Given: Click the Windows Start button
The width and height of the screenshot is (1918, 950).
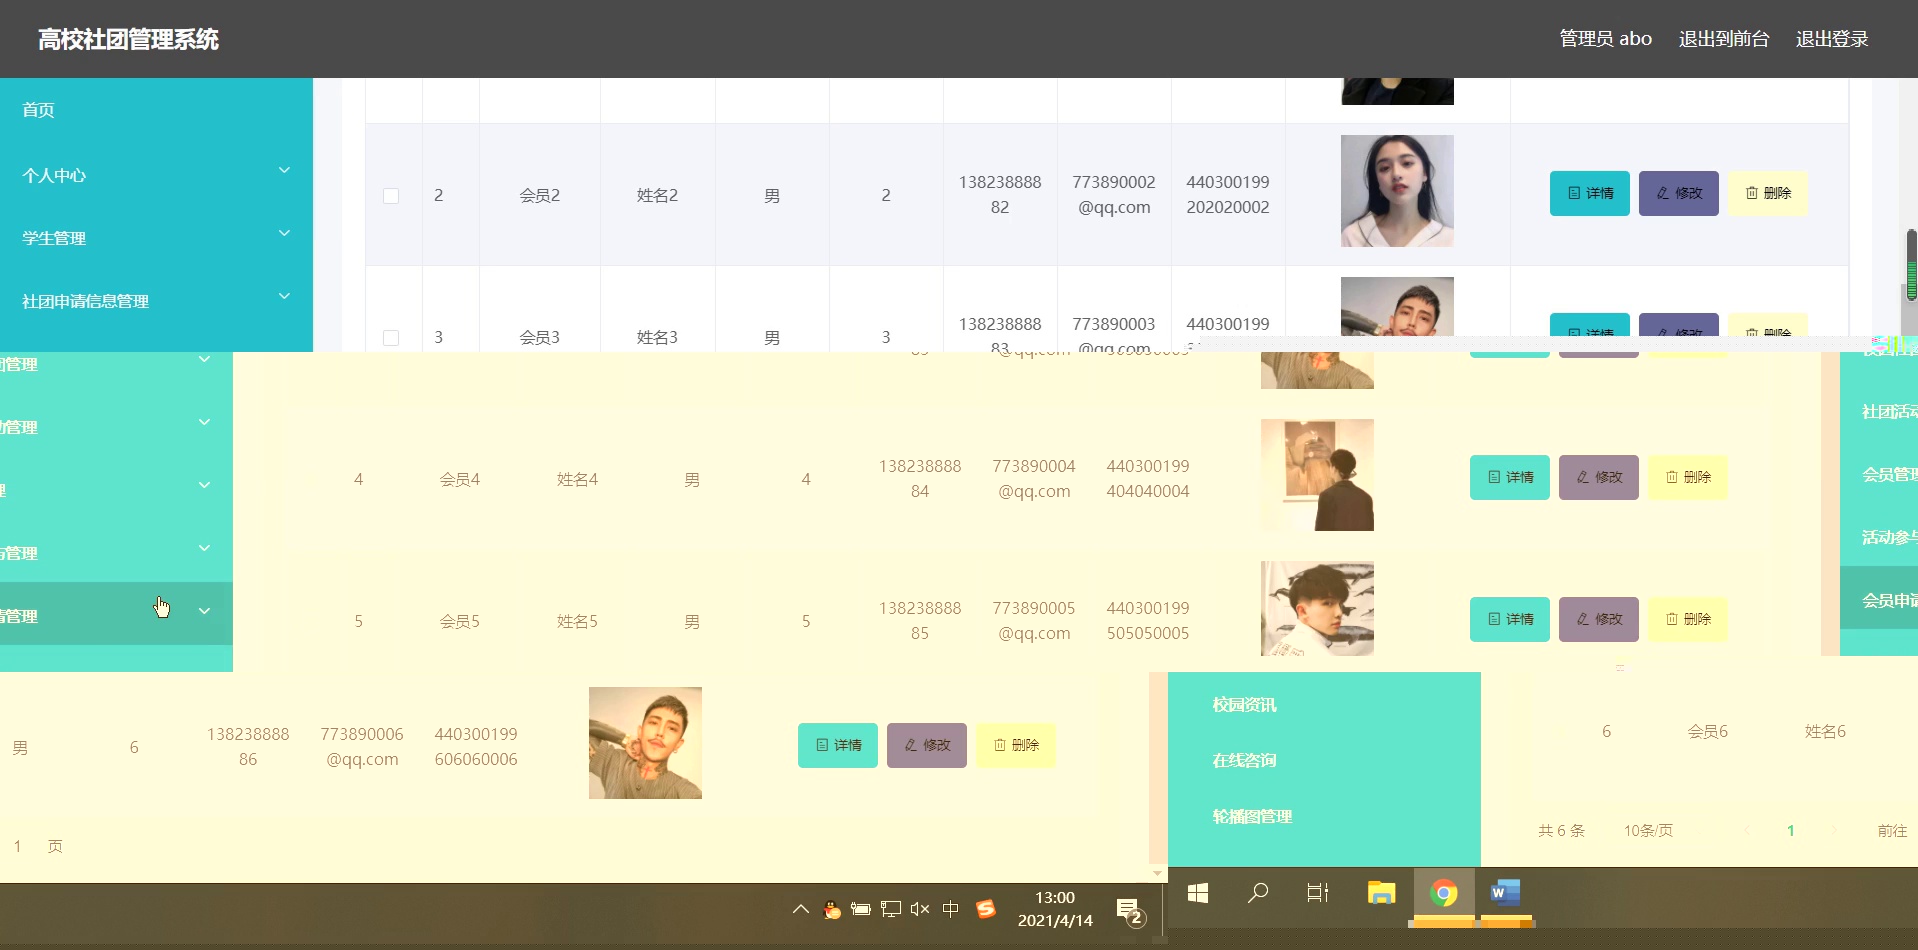Looking at the screenshot, I should point(1197,893).
